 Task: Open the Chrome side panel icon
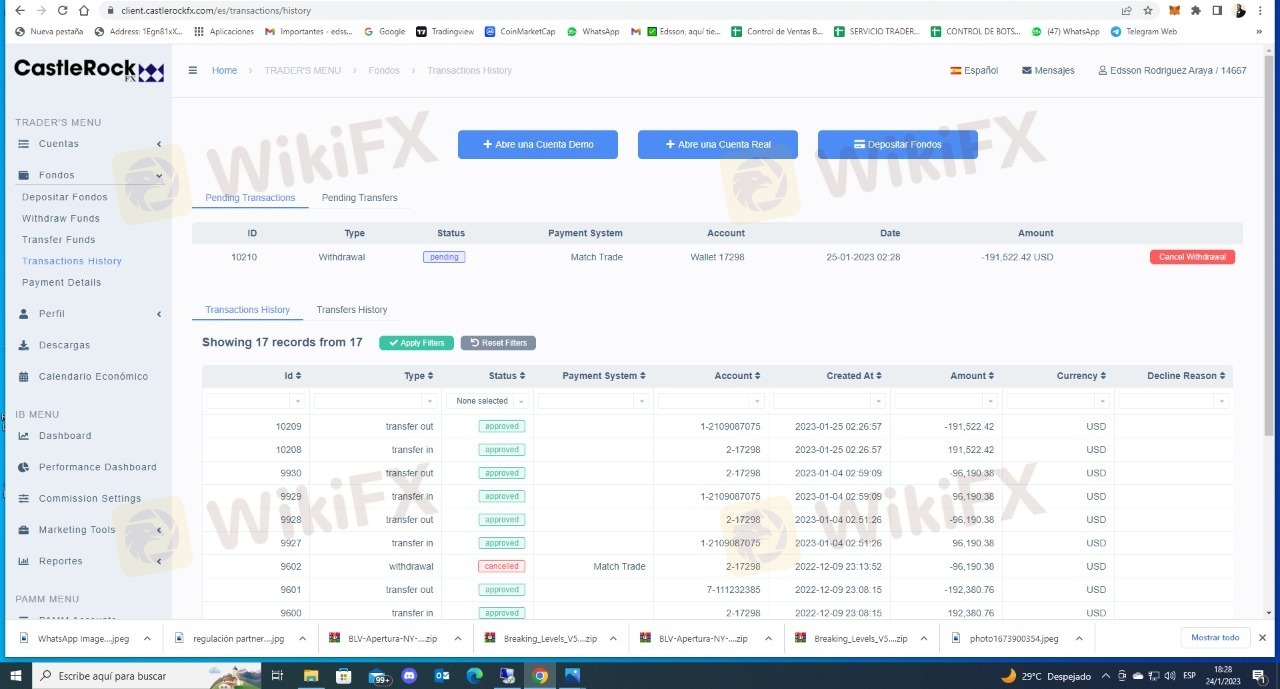coord(1217,10)
